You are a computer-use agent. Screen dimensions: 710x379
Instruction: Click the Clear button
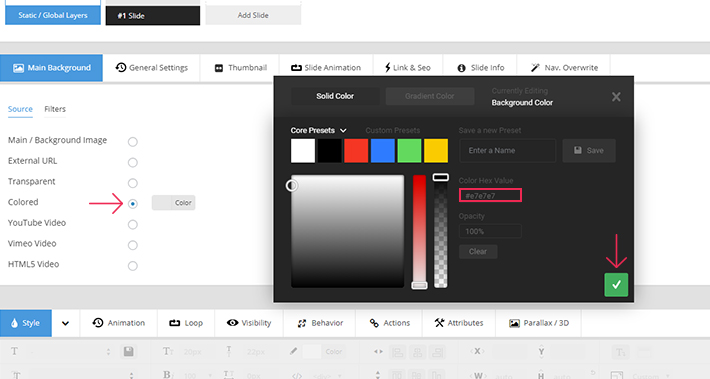[x=478, y=251]
